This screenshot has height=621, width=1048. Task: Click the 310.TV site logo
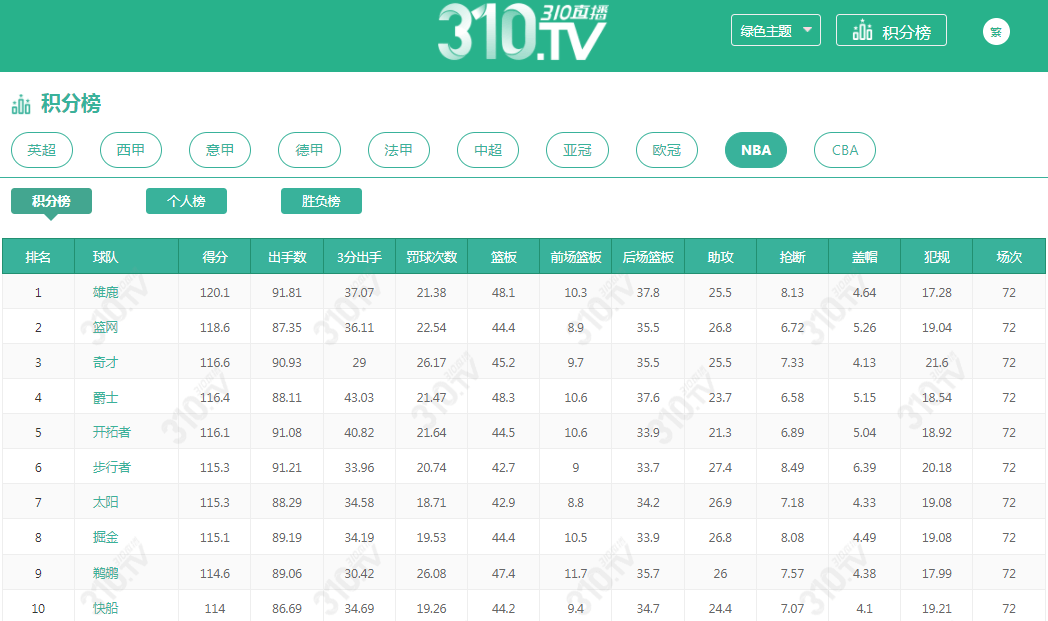pos(523,32)
